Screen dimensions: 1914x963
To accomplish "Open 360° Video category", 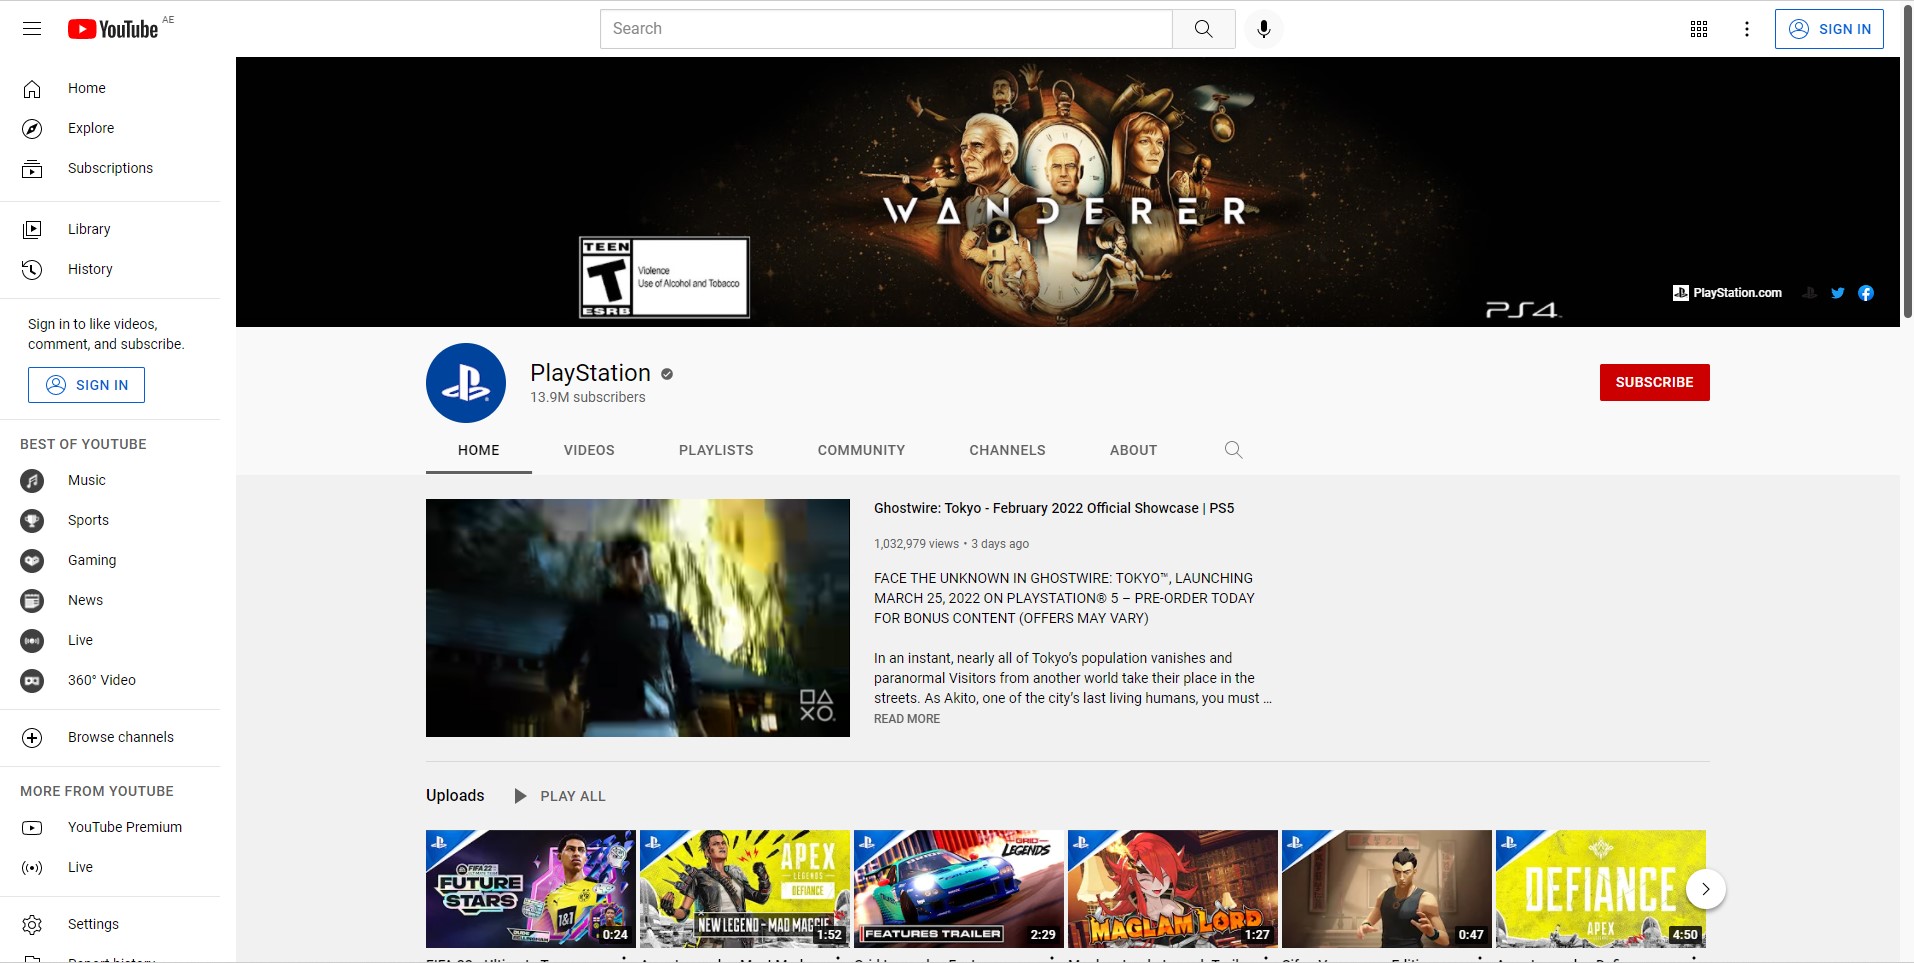I will [110, 681].
